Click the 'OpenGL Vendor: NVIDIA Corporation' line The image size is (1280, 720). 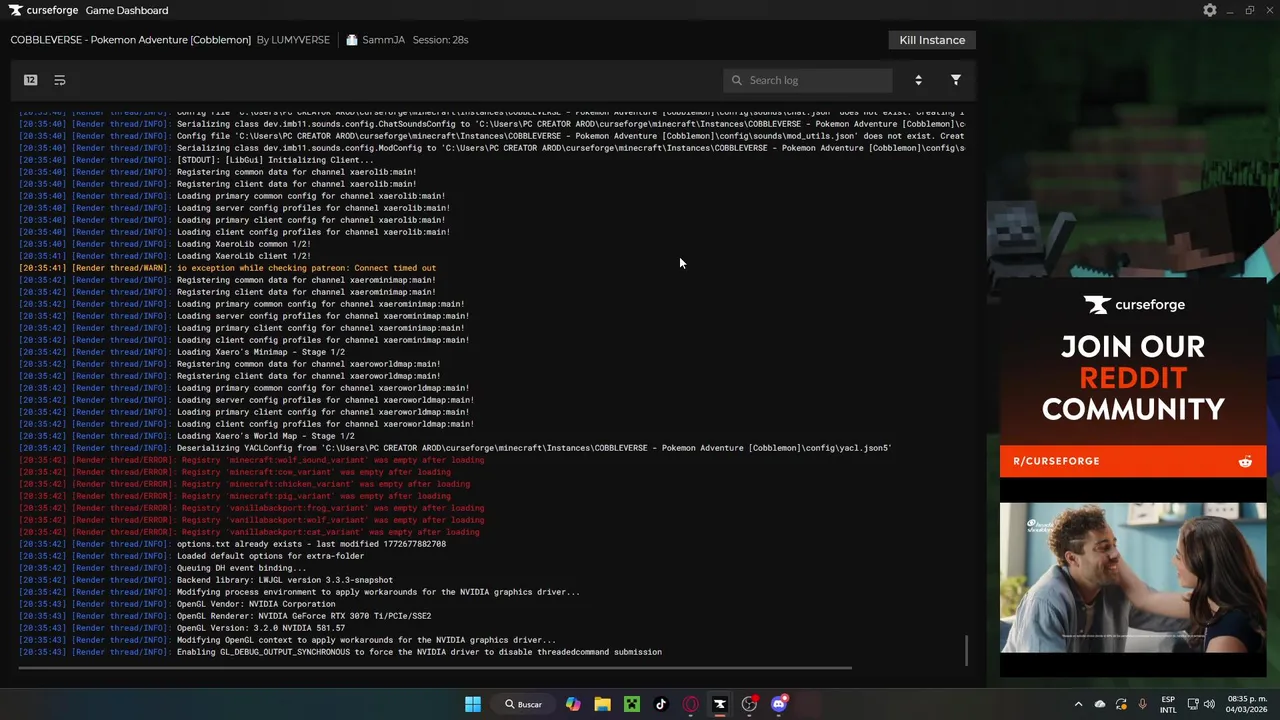click(x=178, y=604)
